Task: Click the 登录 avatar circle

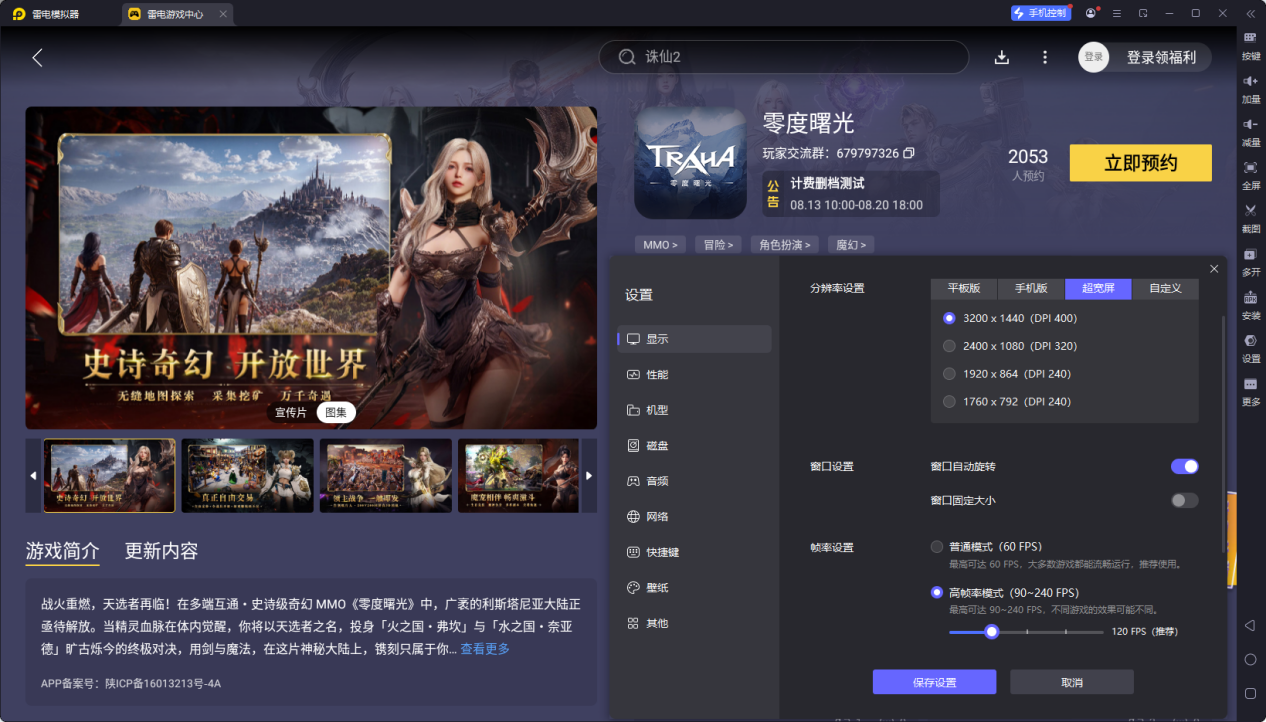Action: 1094,57
